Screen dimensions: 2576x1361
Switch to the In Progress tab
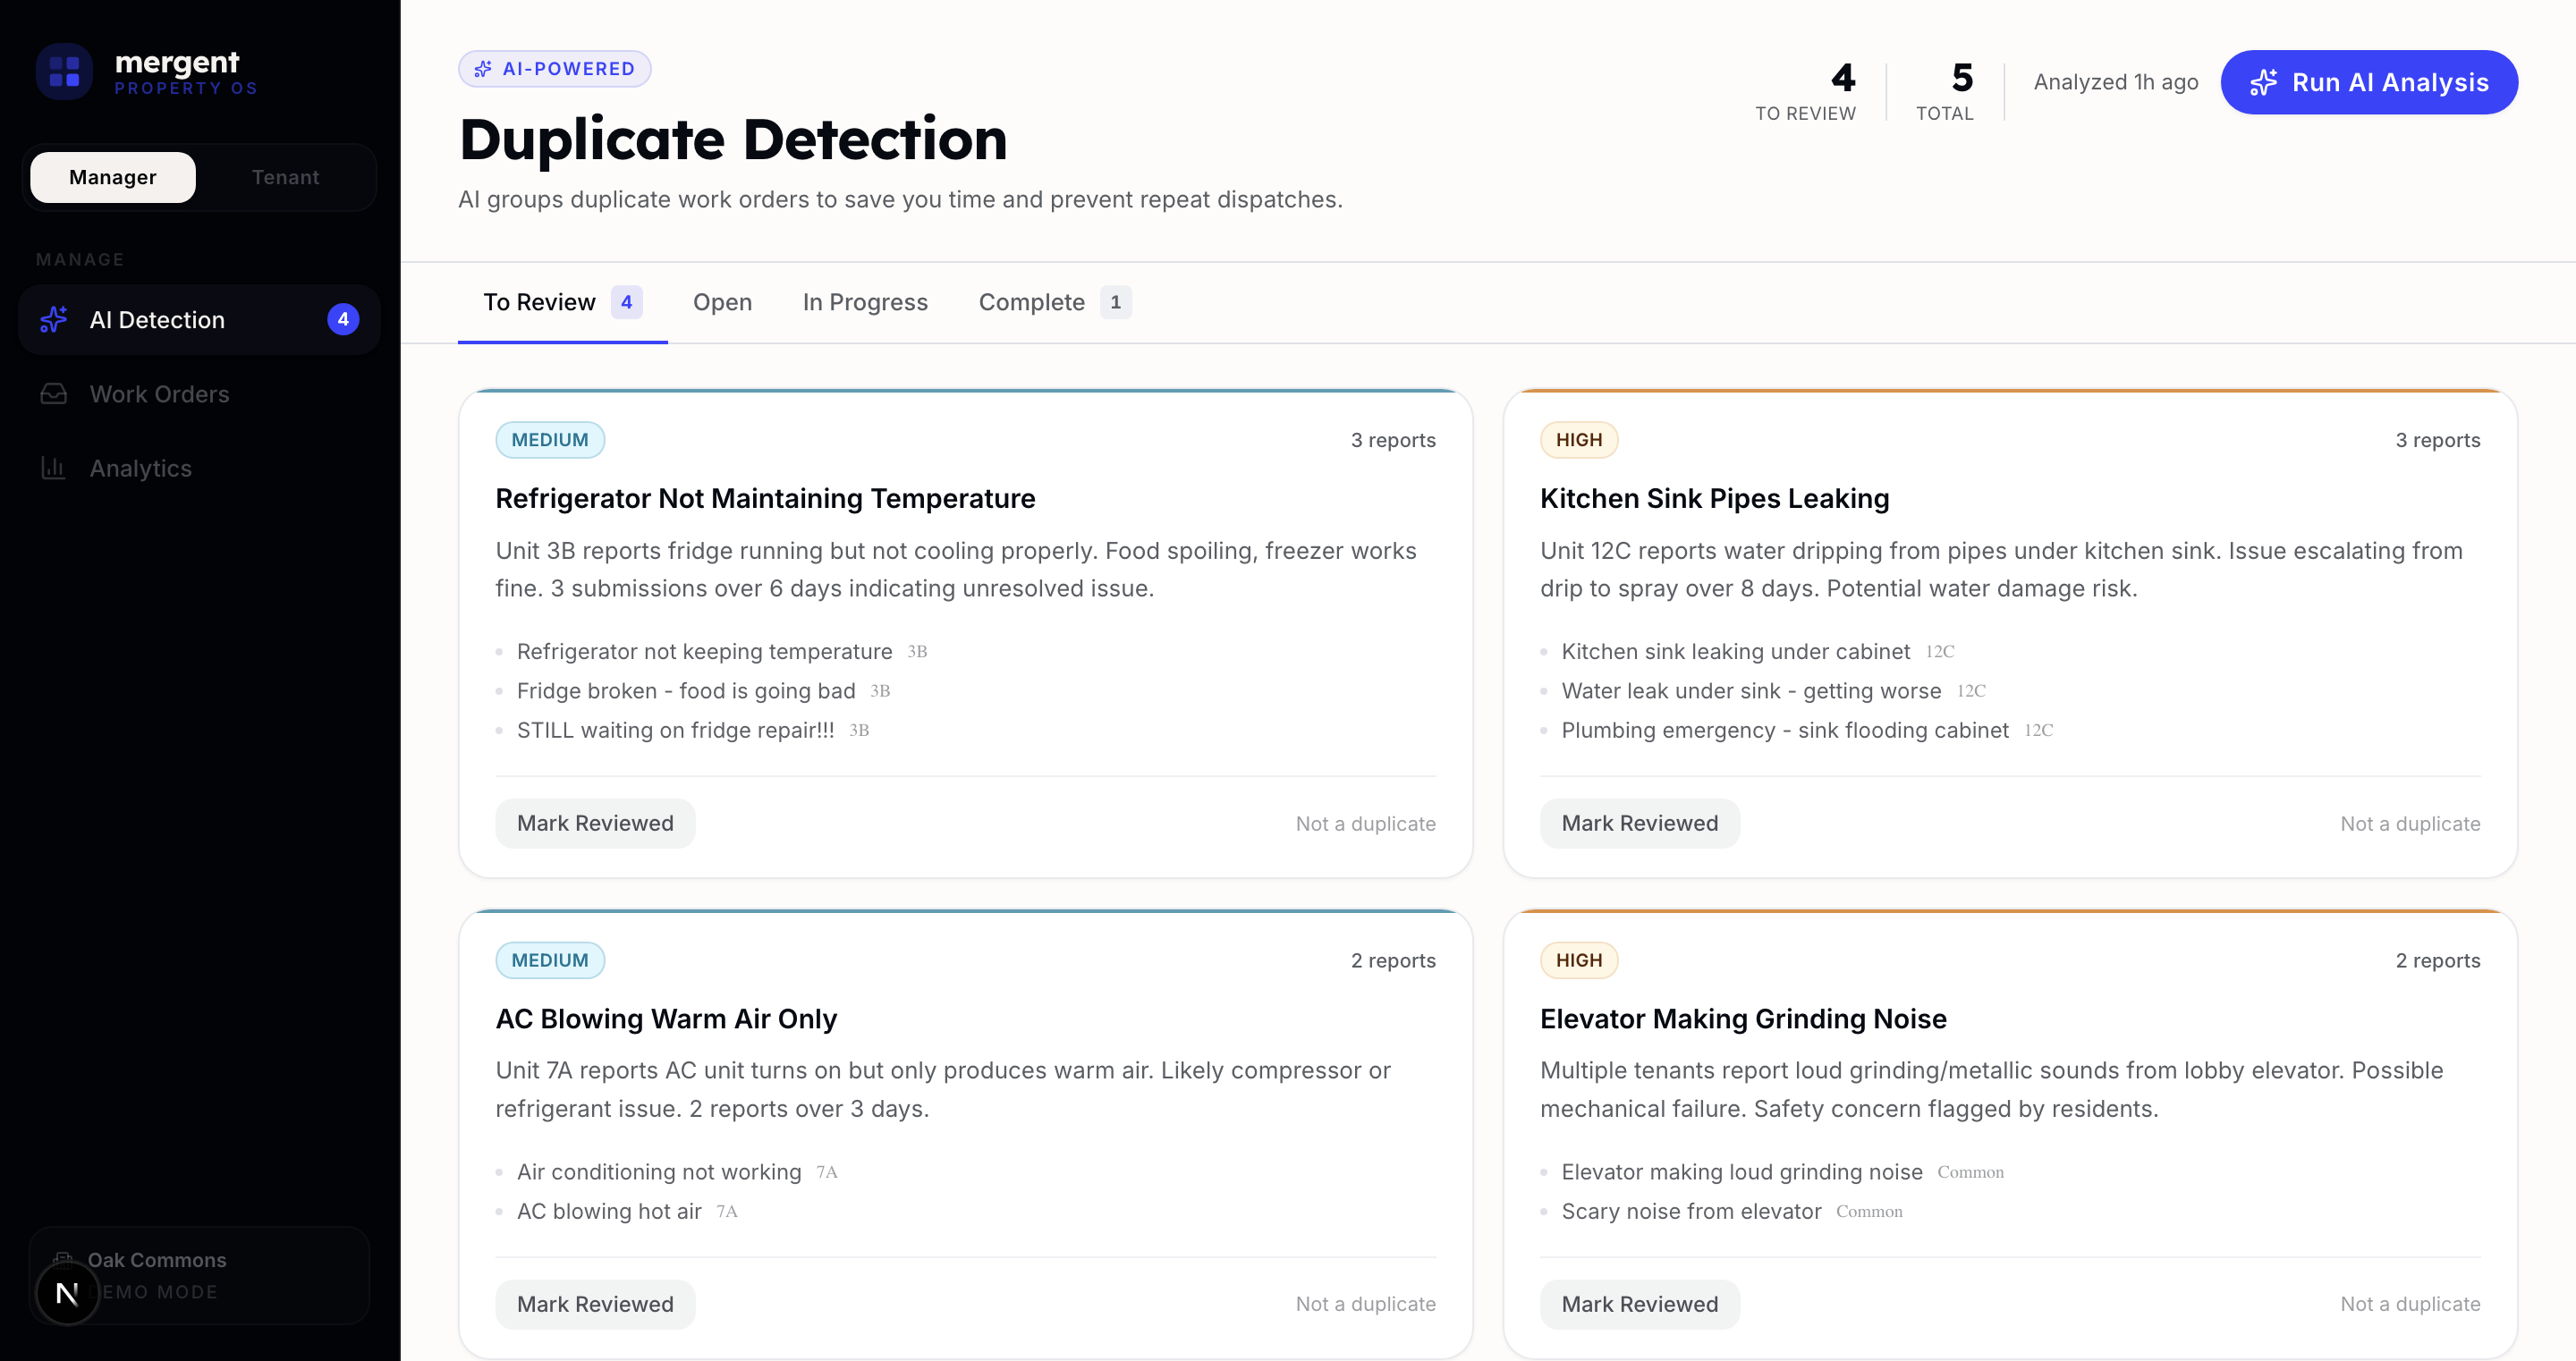click(x=865, y=302)
